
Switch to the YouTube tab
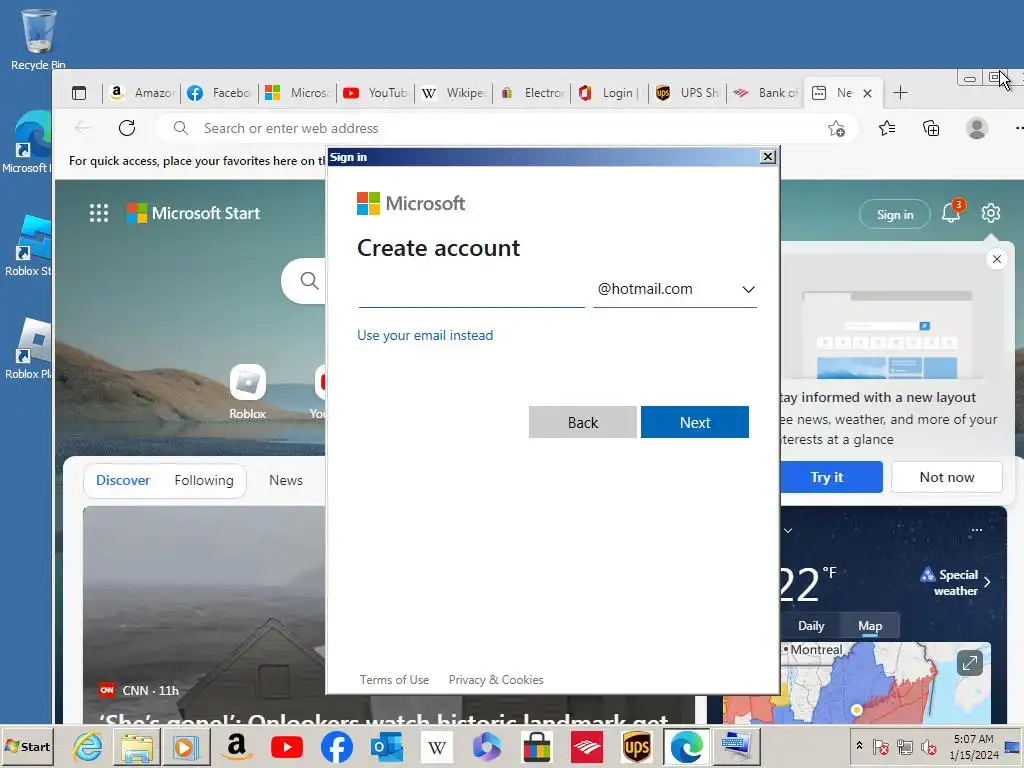(x=376, y=93)
